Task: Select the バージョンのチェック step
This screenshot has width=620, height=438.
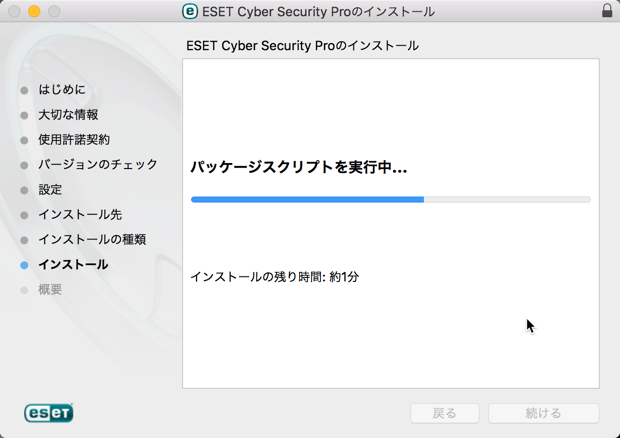Action: click(98, 164)
